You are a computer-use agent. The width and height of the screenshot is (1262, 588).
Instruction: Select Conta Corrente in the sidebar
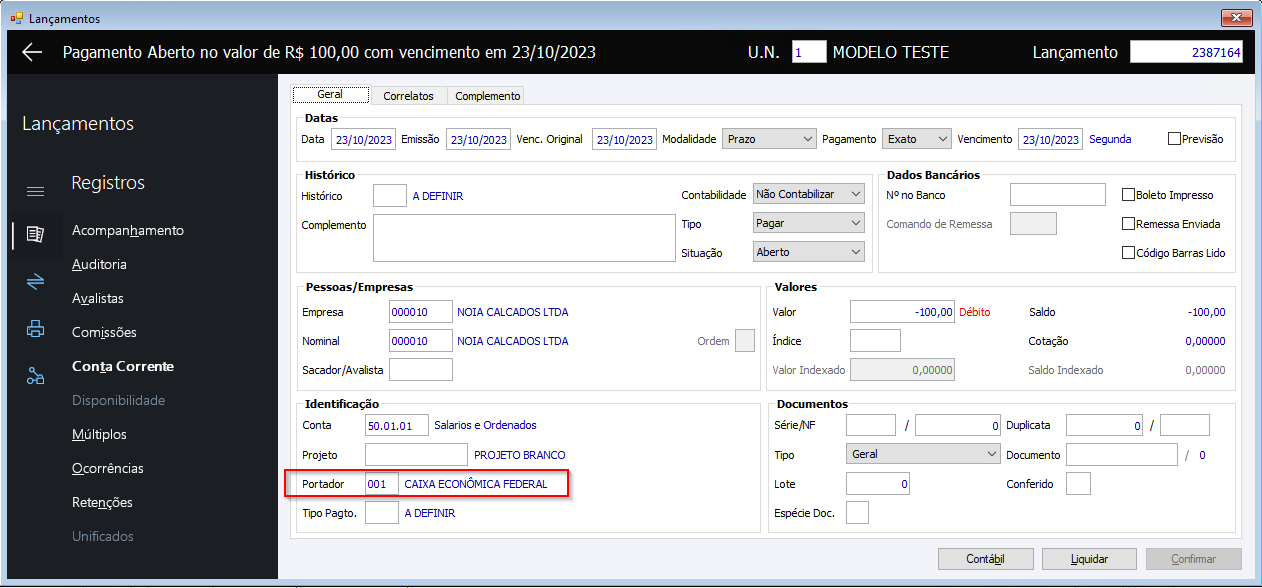[x=123, y=366]
